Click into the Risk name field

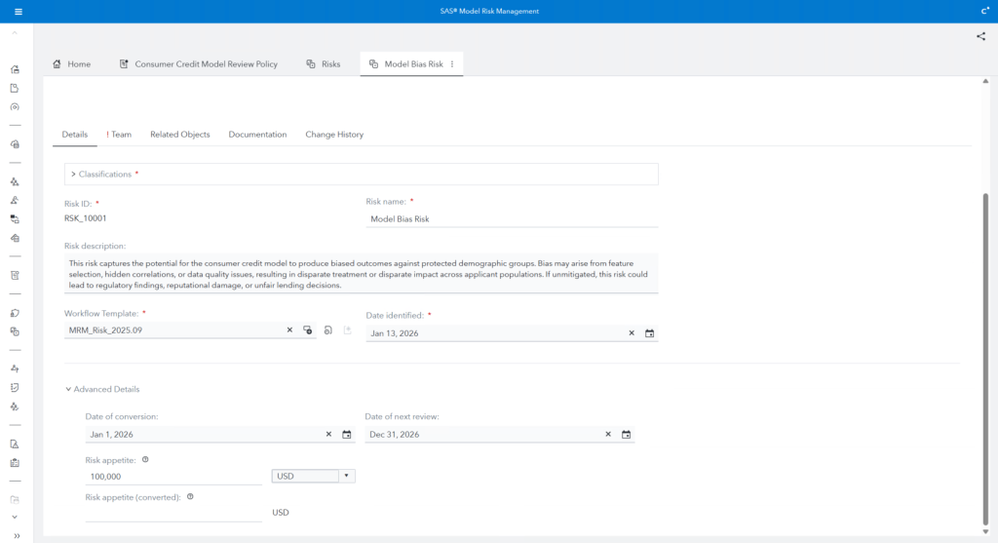point(512,219)
